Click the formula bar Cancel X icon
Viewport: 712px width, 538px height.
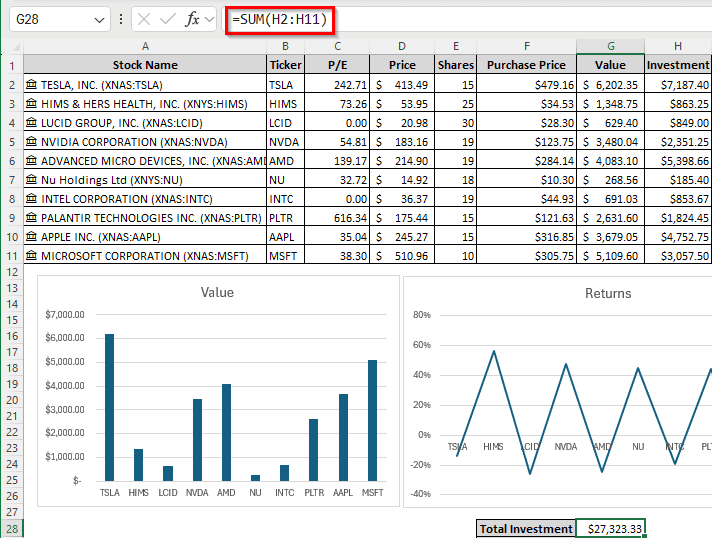tap(144, 20)
